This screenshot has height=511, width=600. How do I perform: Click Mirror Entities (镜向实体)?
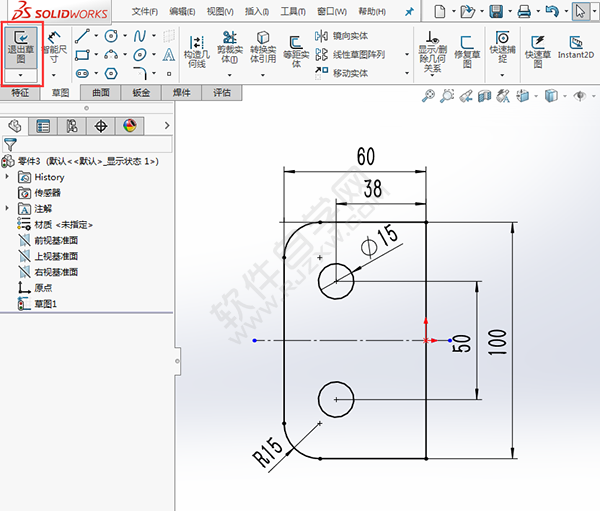point(341,36)
